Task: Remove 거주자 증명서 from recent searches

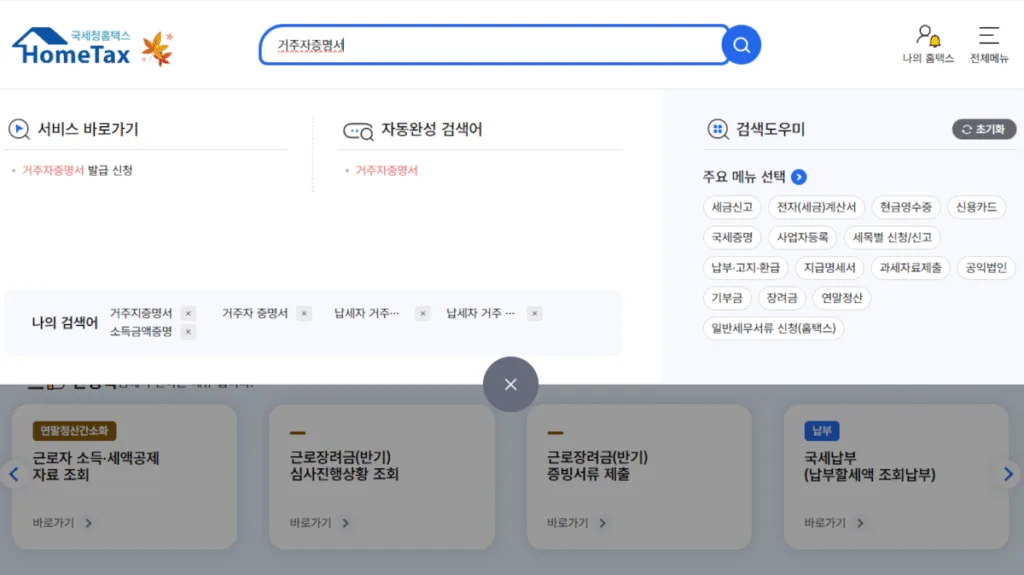Action: pyautogui.click(x=304, y=314)
